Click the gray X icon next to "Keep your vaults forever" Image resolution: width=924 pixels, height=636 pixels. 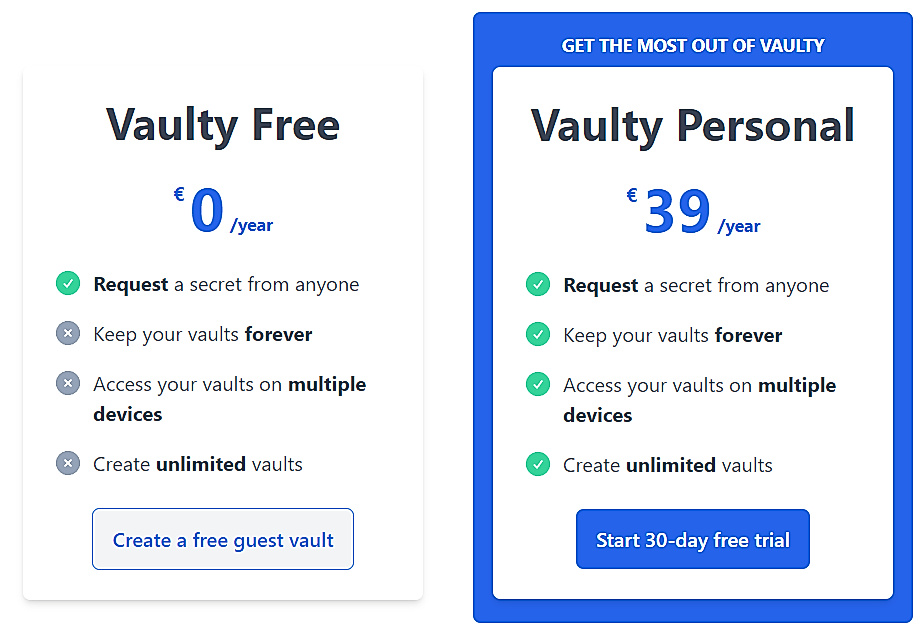click(67, 333)
